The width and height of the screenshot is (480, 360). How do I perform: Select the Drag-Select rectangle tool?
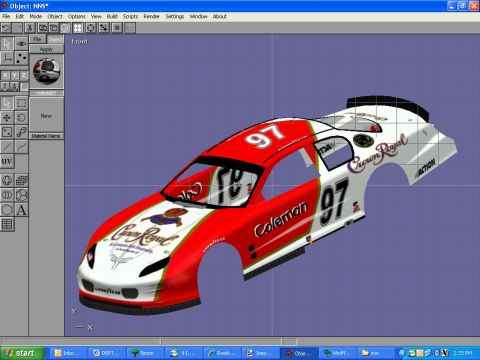pyautogui.click(x=21, y=103)
